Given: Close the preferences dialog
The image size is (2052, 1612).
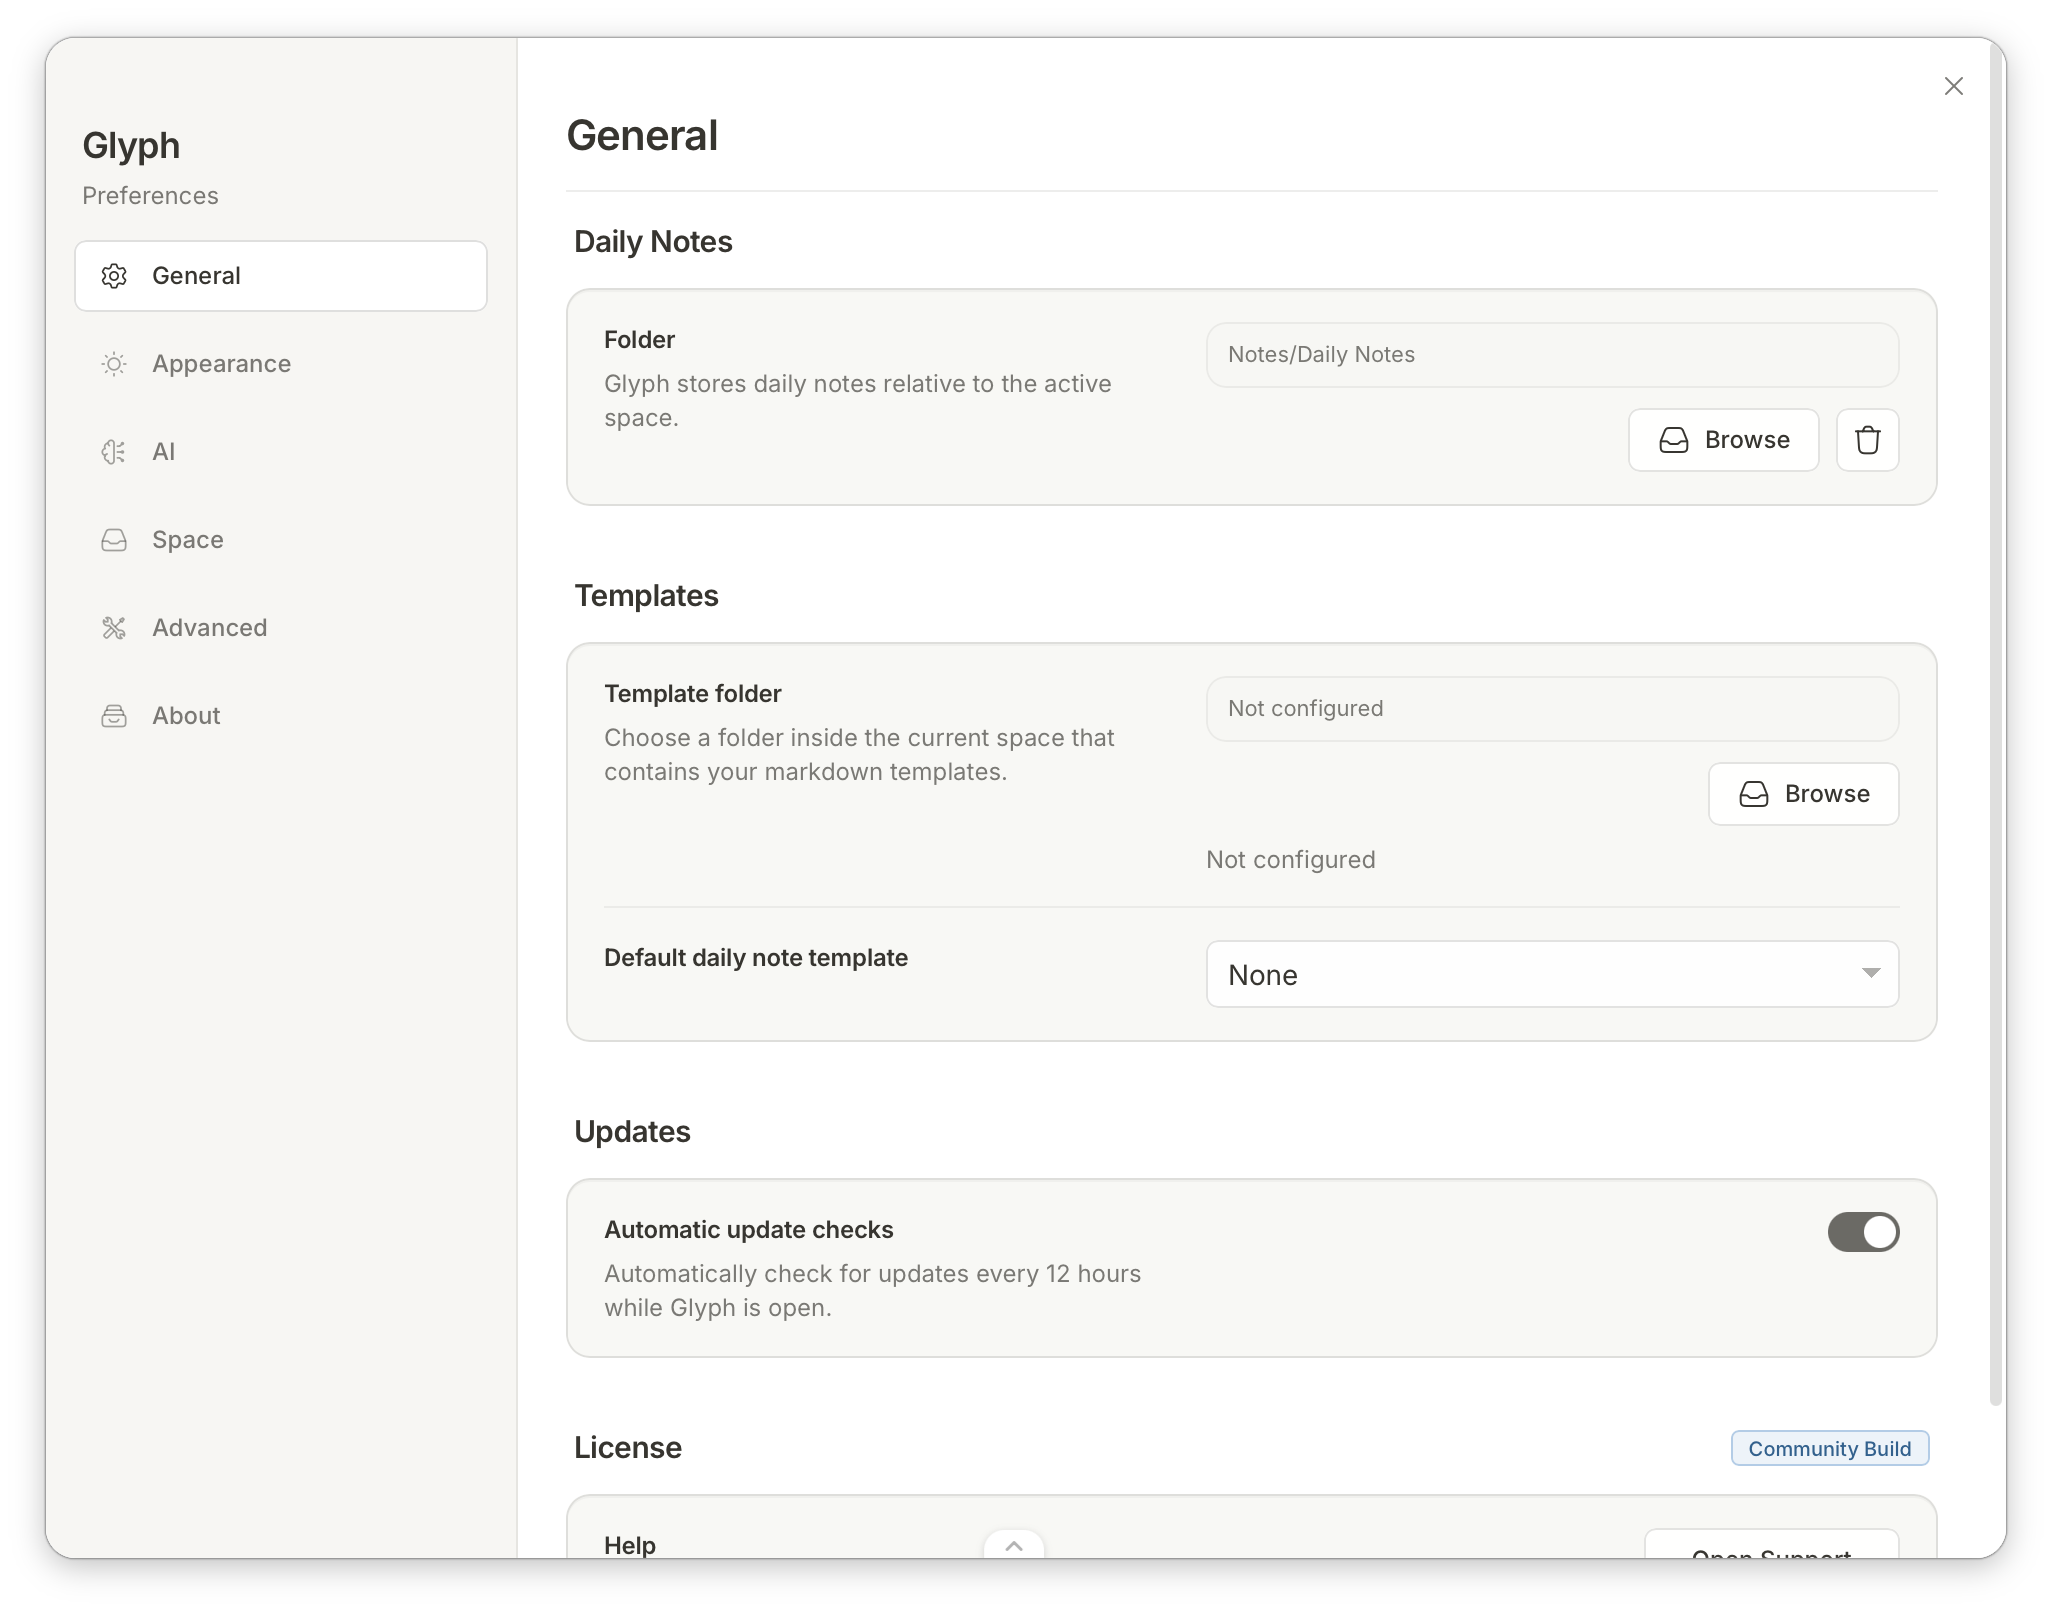Looking at the screenshot, I should coord(1953,86).
